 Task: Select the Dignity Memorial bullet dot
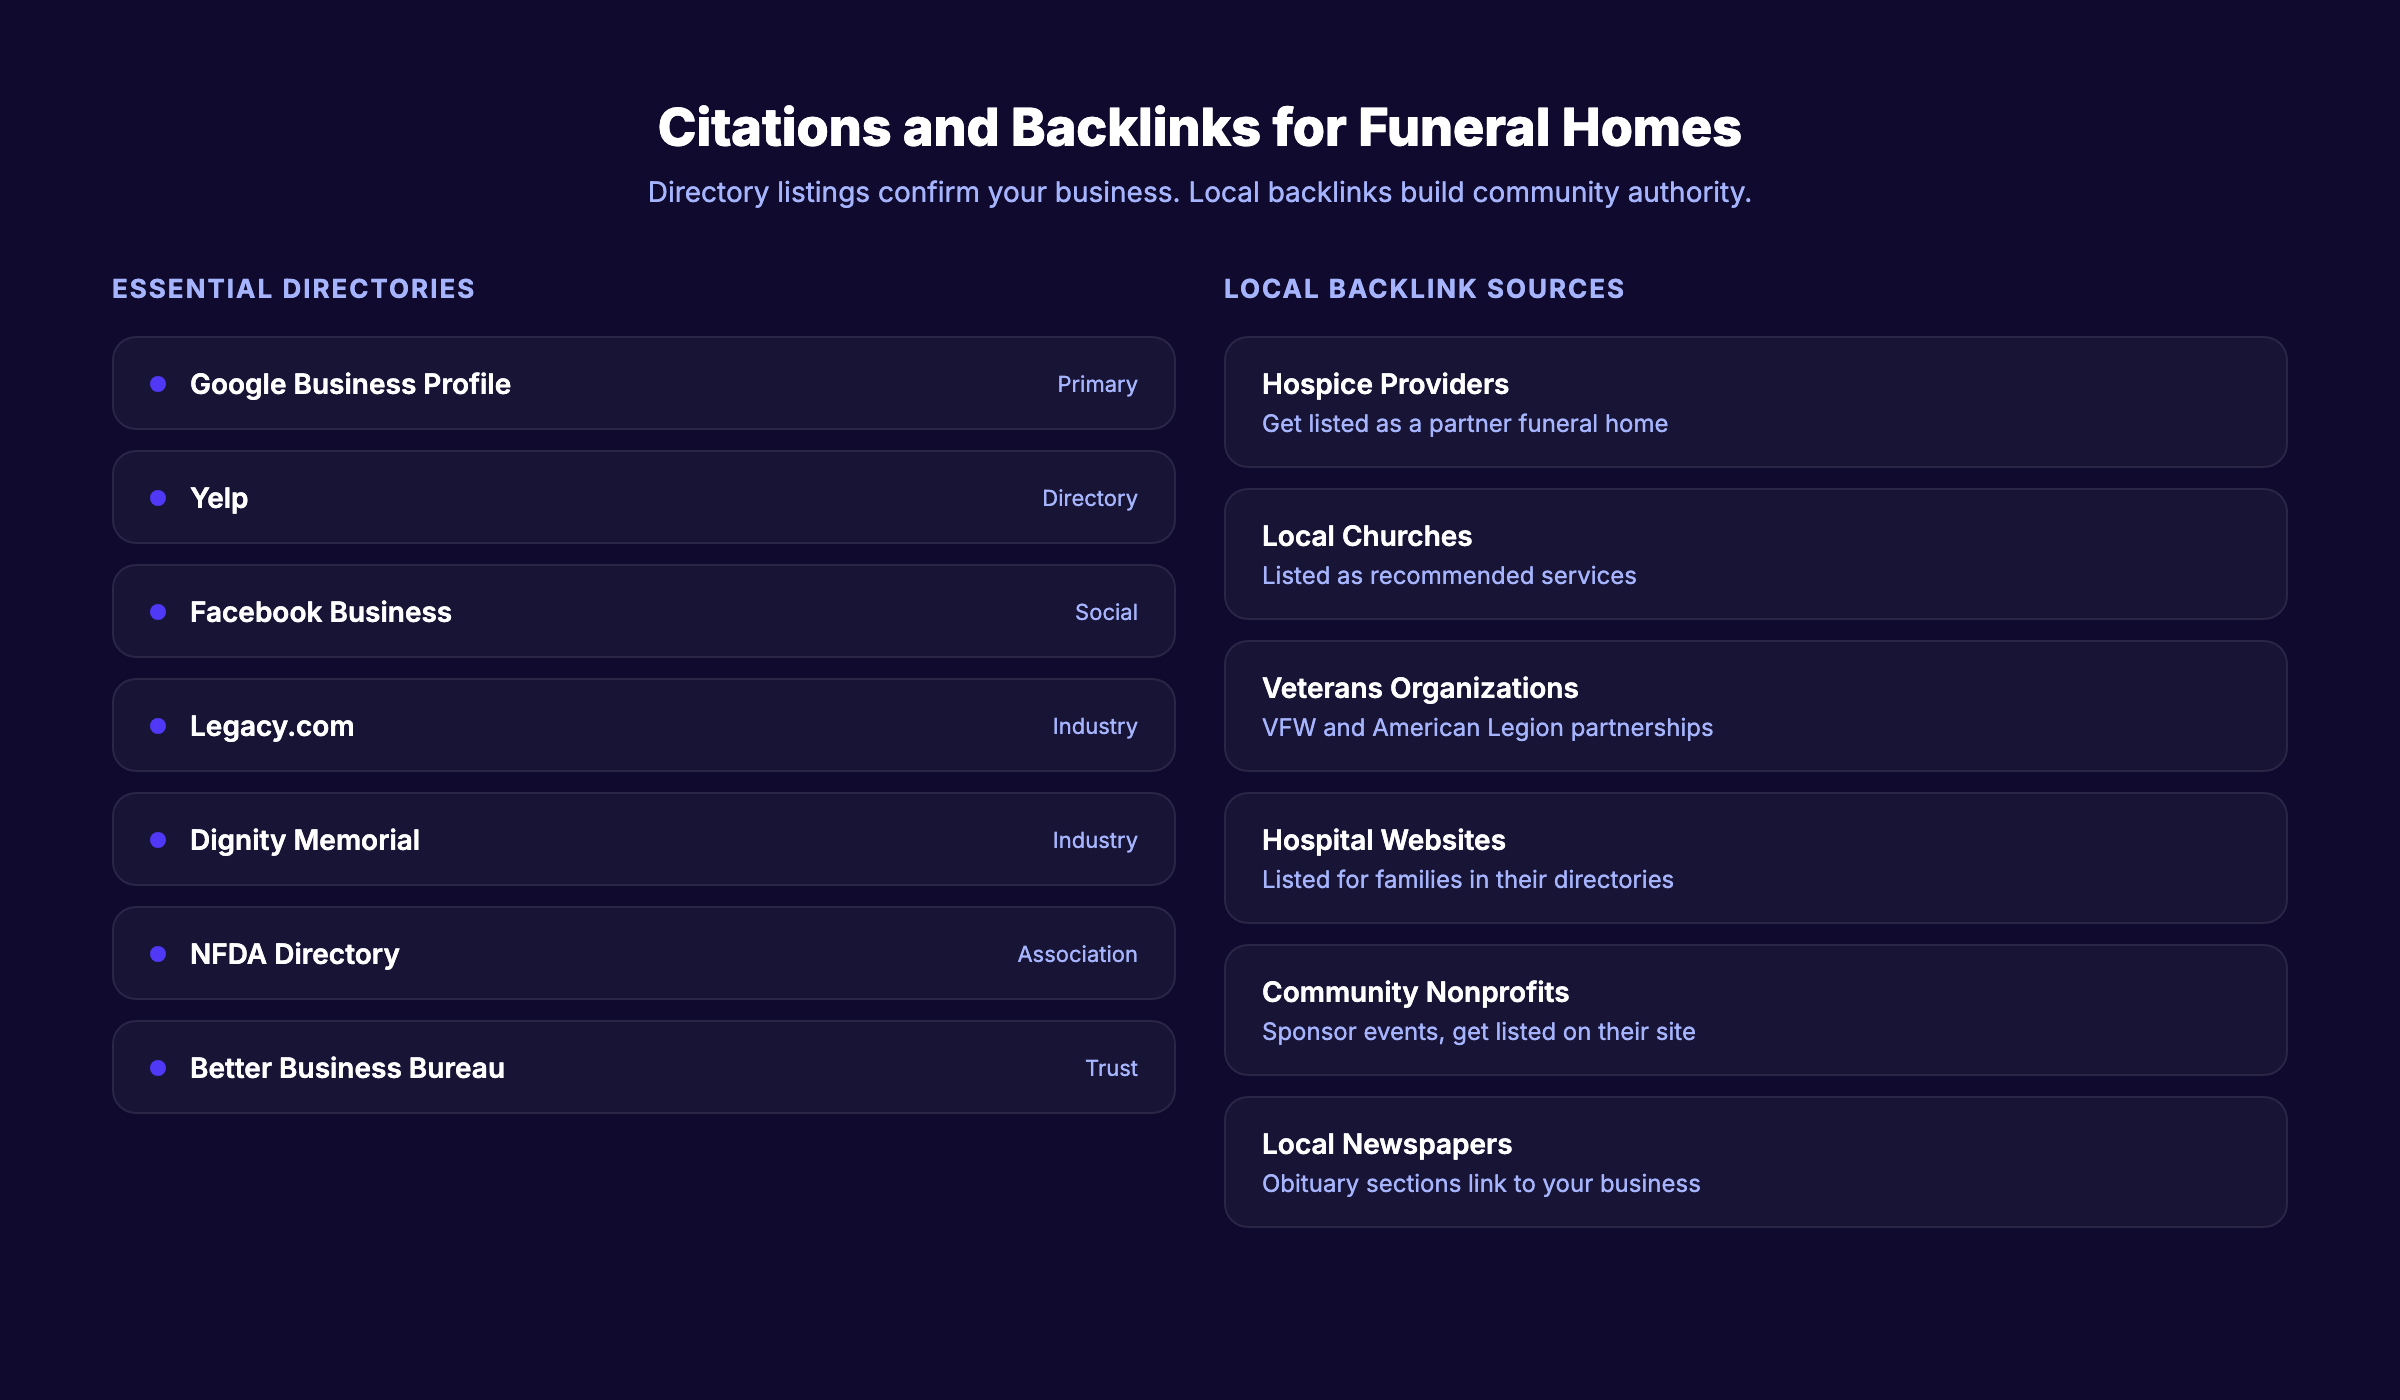tap(158, 839)
